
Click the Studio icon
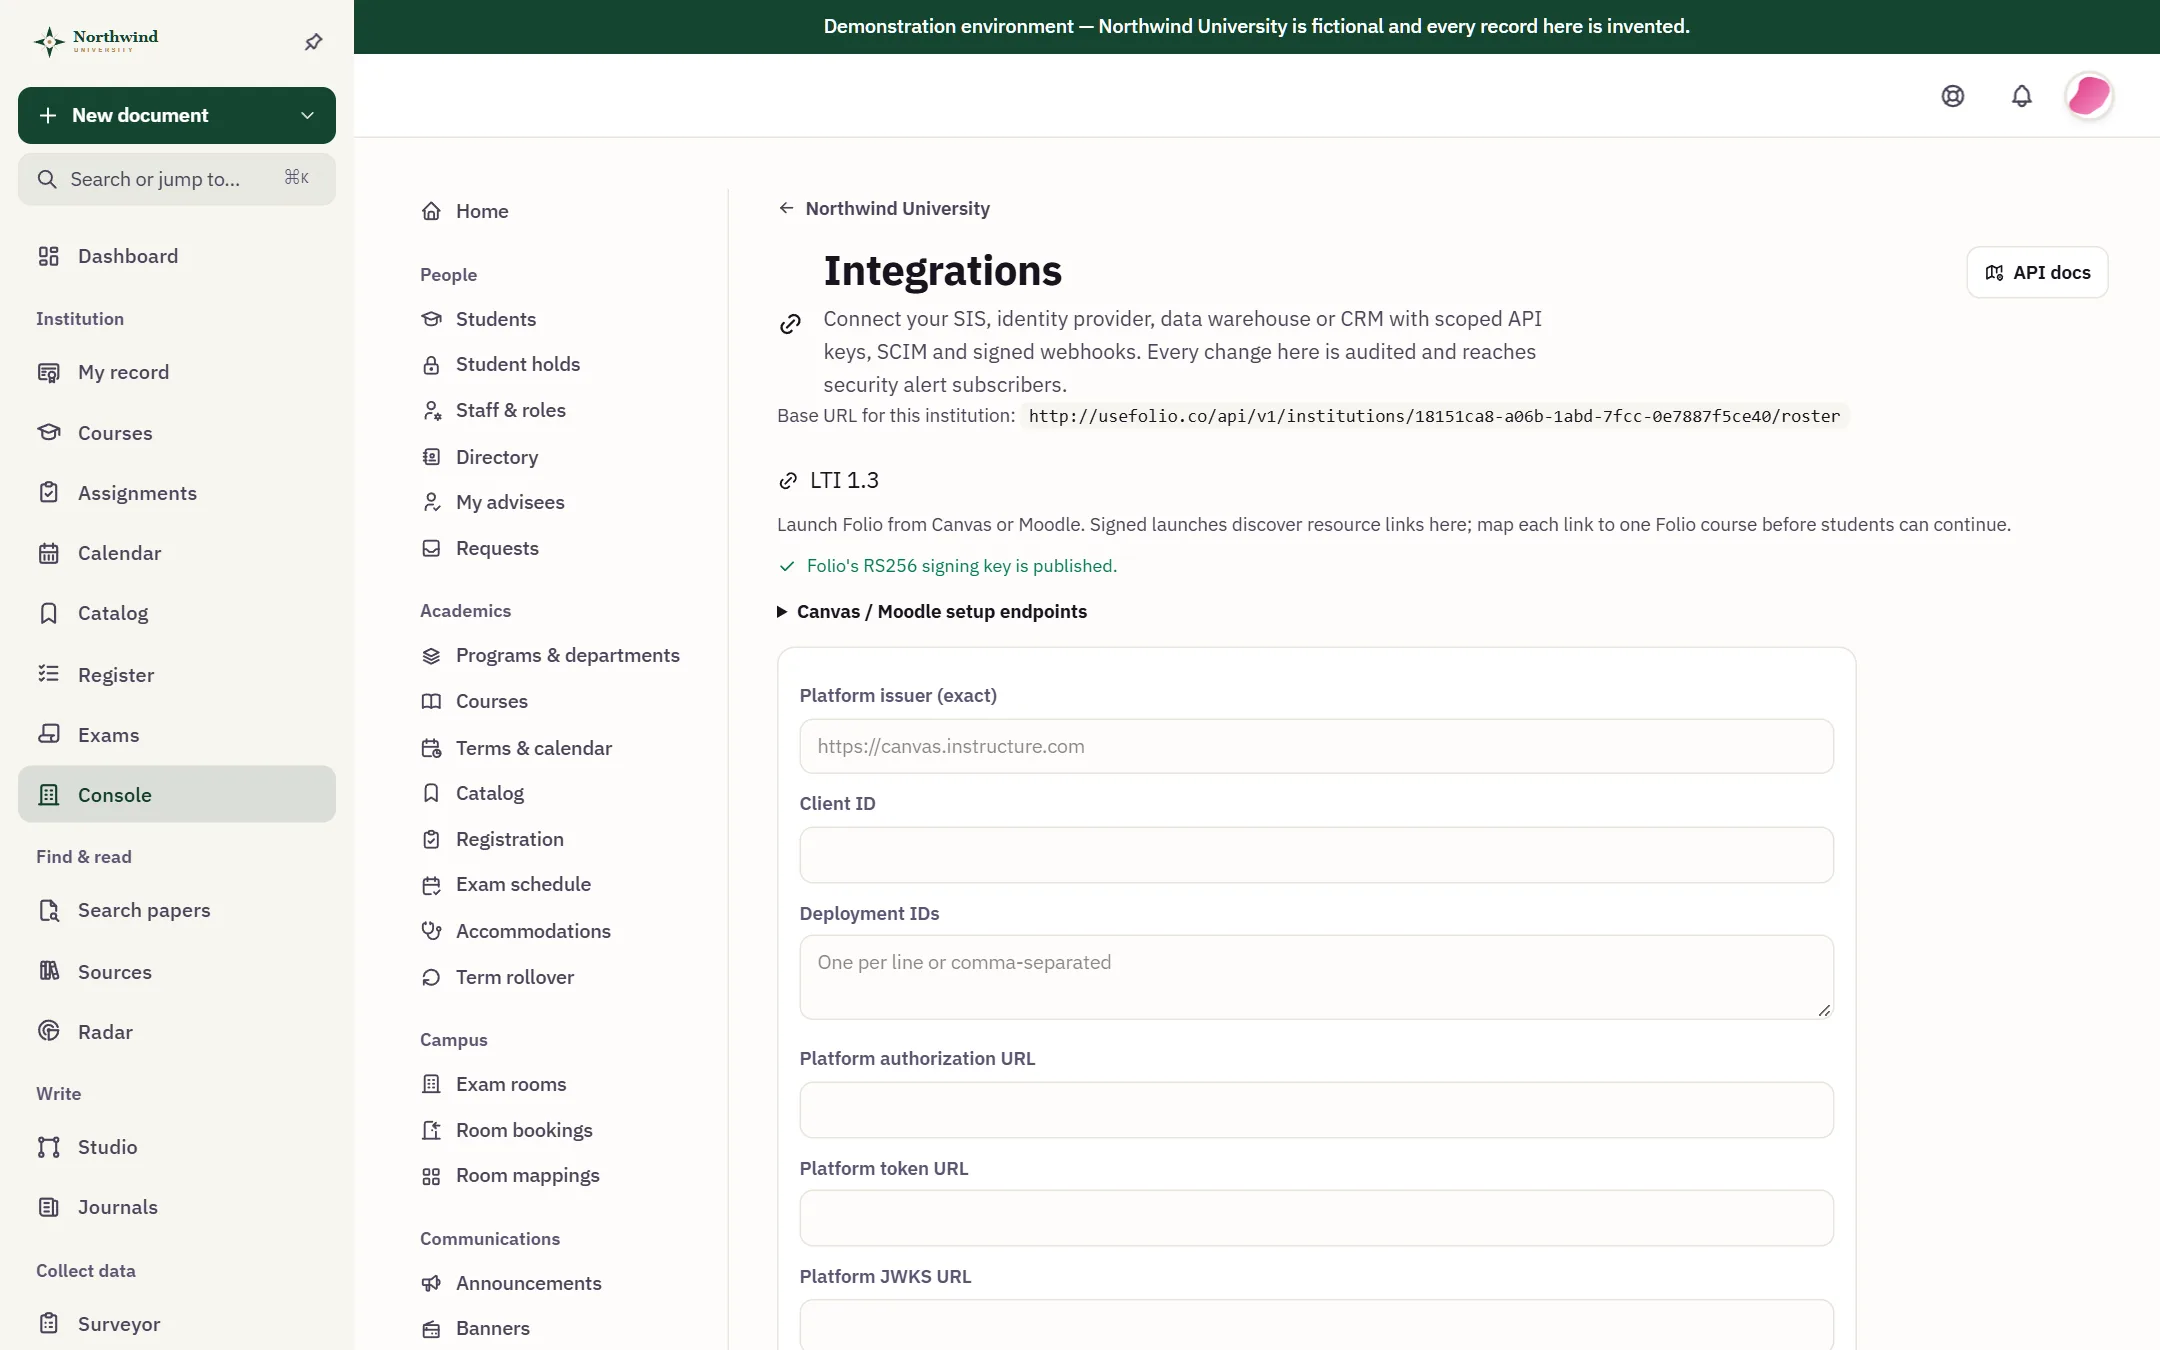(48, 1147)
